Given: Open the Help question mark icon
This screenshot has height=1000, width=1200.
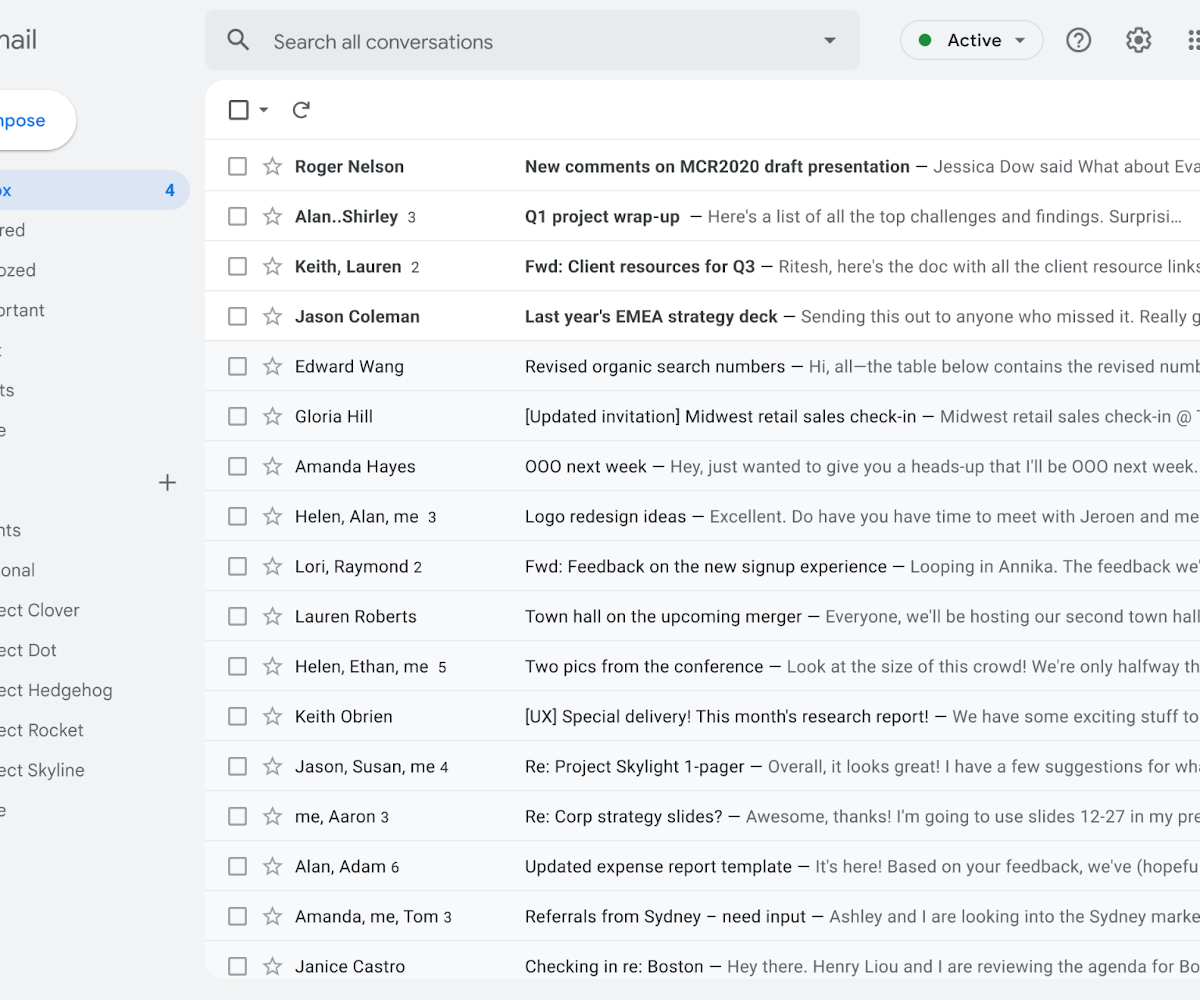Looking at the screenshot, I should pos(1078,40).
